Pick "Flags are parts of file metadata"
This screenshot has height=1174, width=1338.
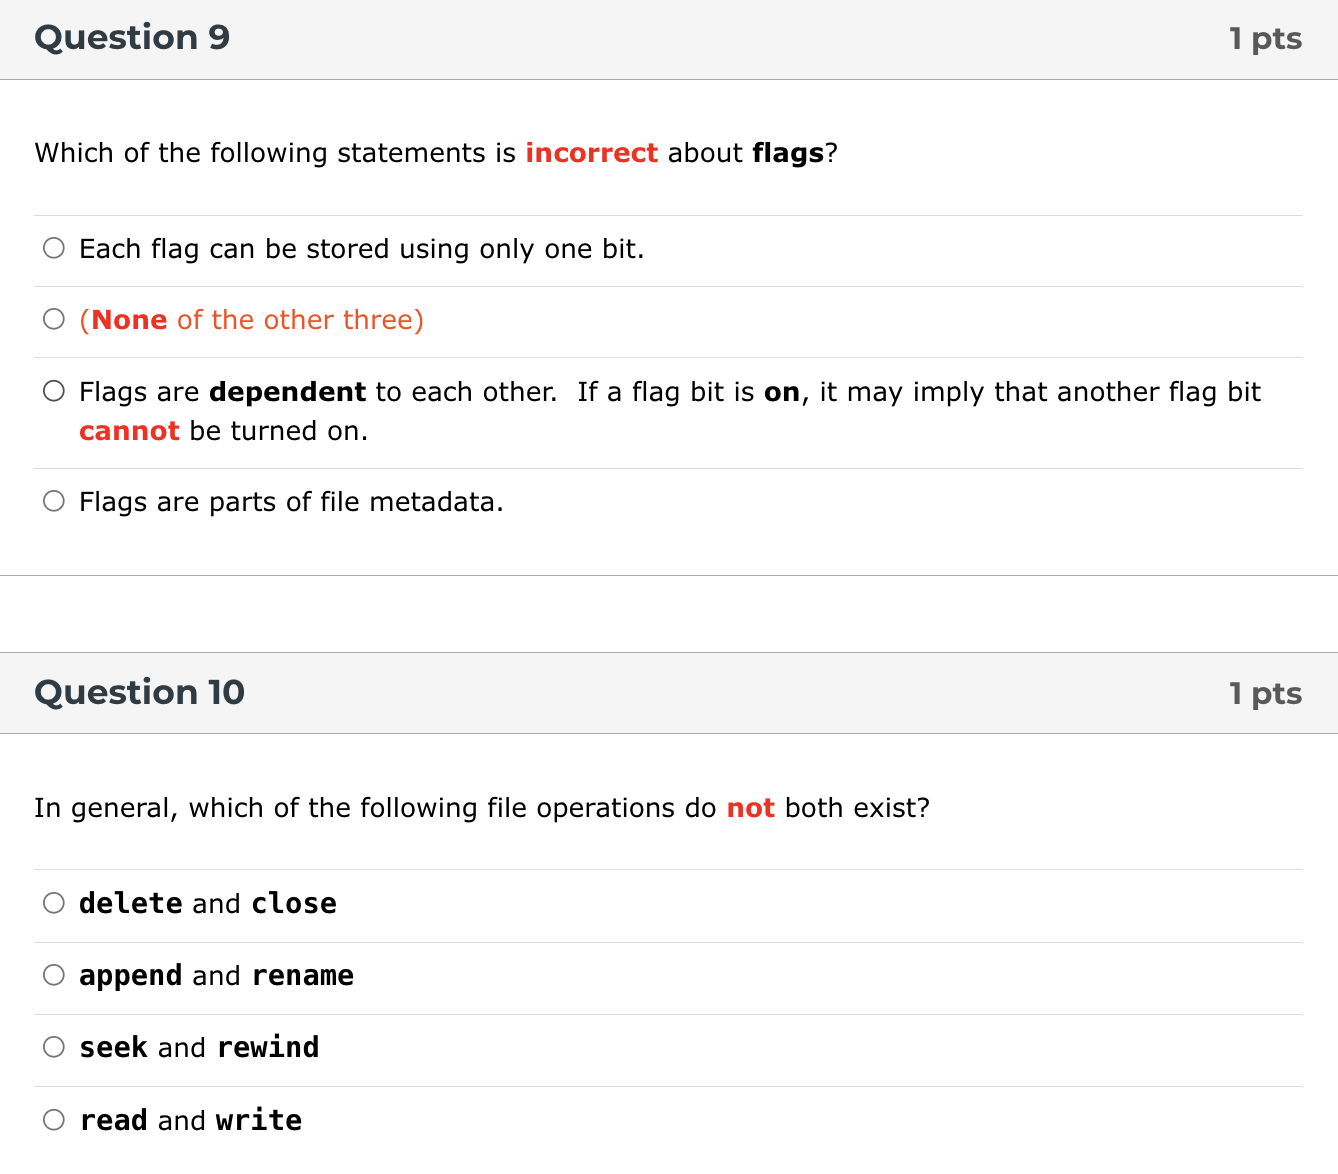pos(53,501)
